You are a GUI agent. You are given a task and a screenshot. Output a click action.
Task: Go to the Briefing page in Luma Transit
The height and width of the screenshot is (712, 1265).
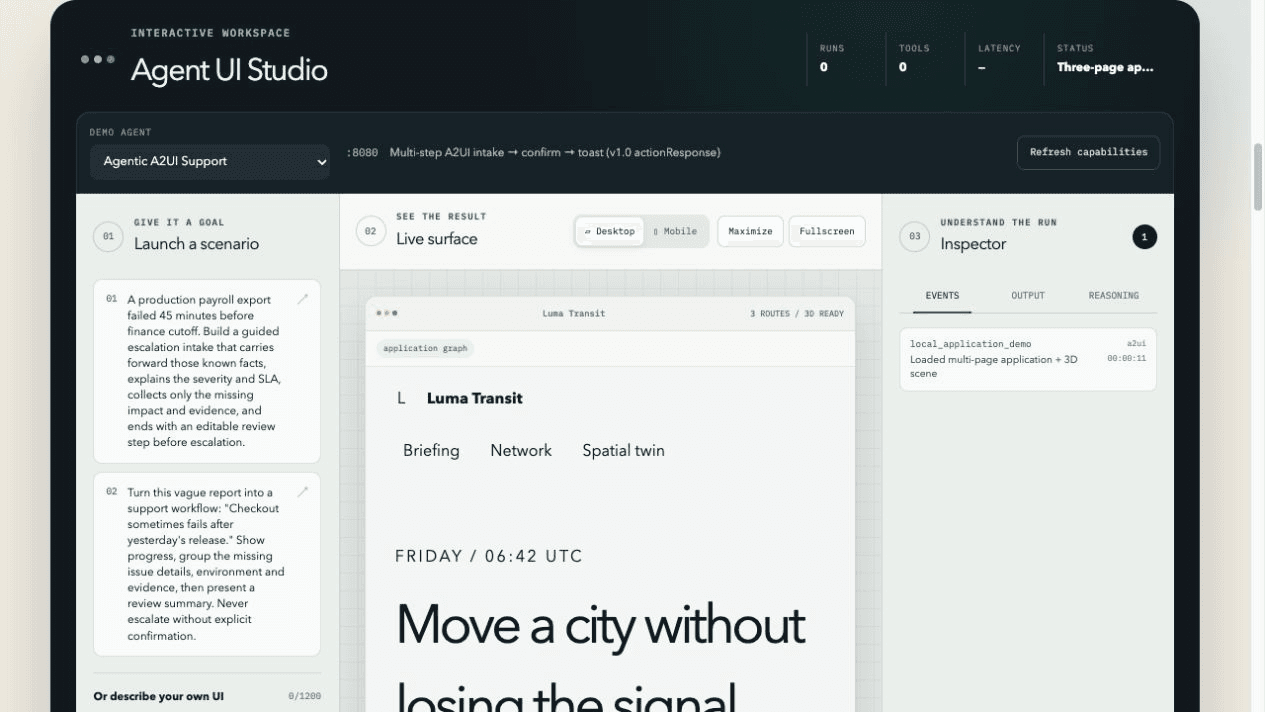click(x=431, y=450)
